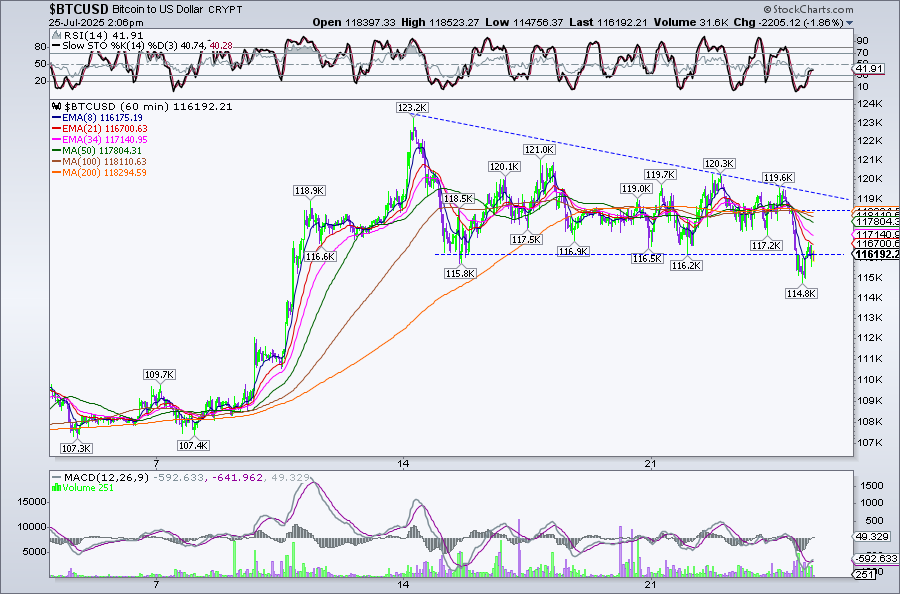Click the 116700.6 EMA(21) tag on right axis
The image size is (900, 594).
pos(876,244)
